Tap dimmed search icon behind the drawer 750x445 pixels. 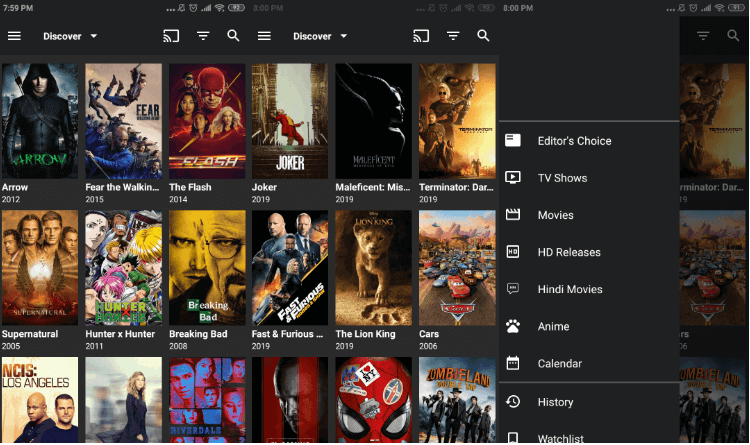pos(733,35)
